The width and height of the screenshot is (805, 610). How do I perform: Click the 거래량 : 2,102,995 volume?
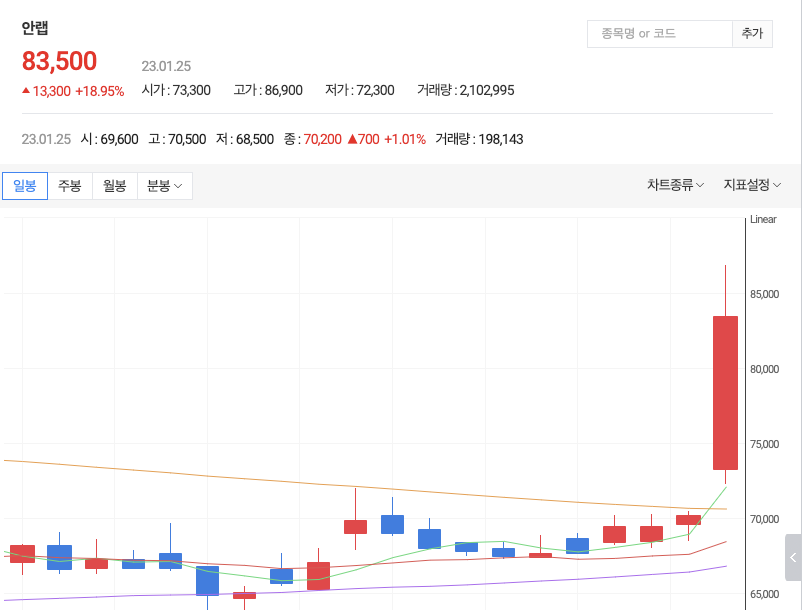point(466,90)
